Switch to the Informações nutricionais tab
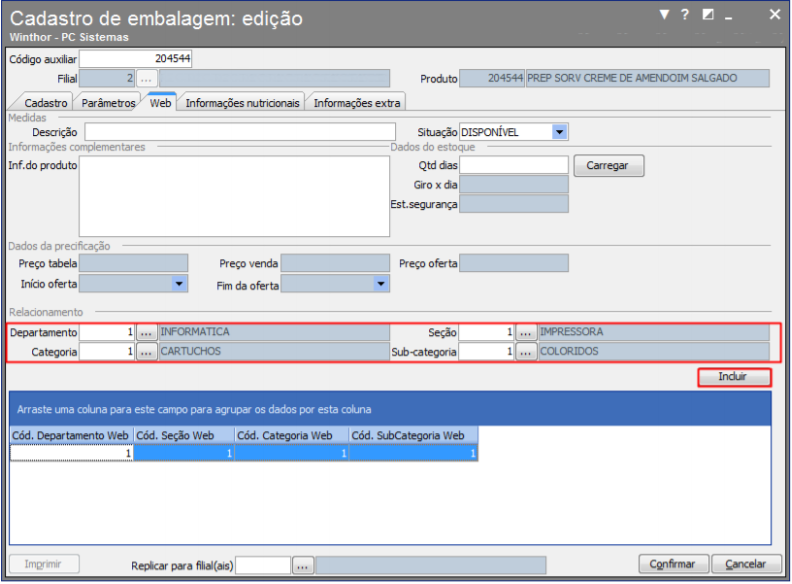792x584 pixels. coord(242,103)
